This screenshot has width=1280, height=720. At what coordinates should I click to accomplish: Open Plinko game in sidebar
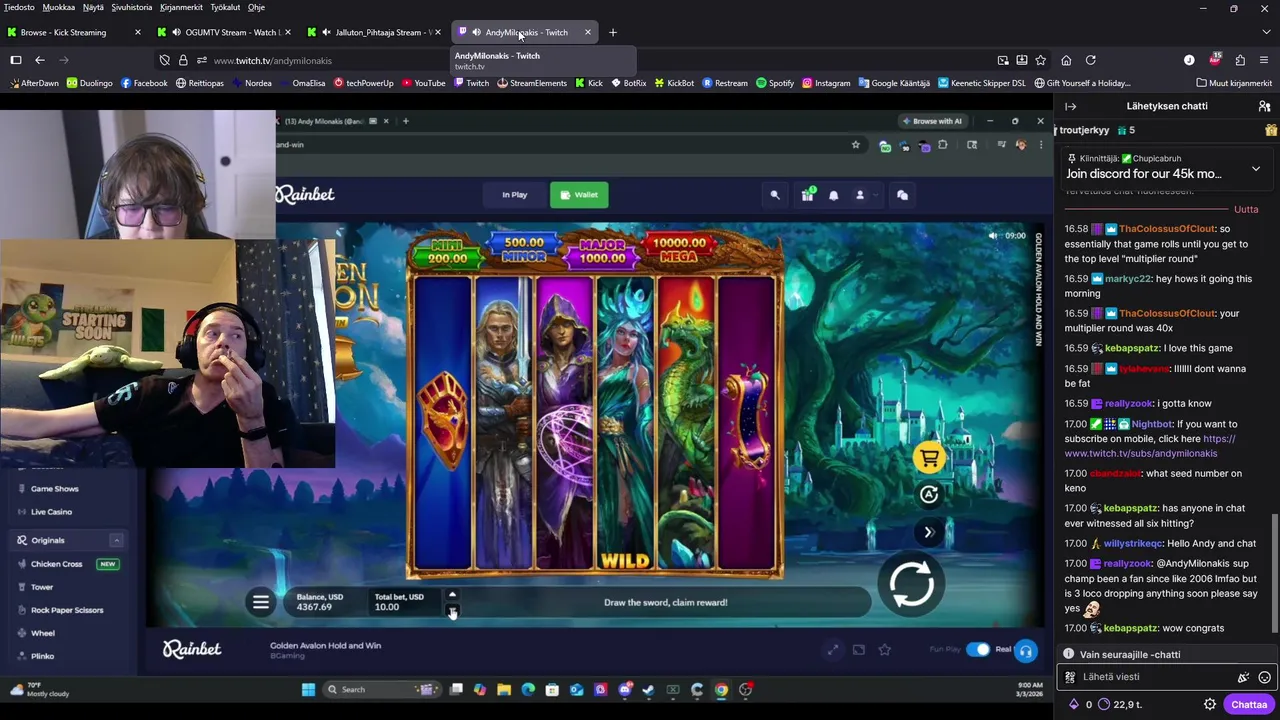coord(43,656)
